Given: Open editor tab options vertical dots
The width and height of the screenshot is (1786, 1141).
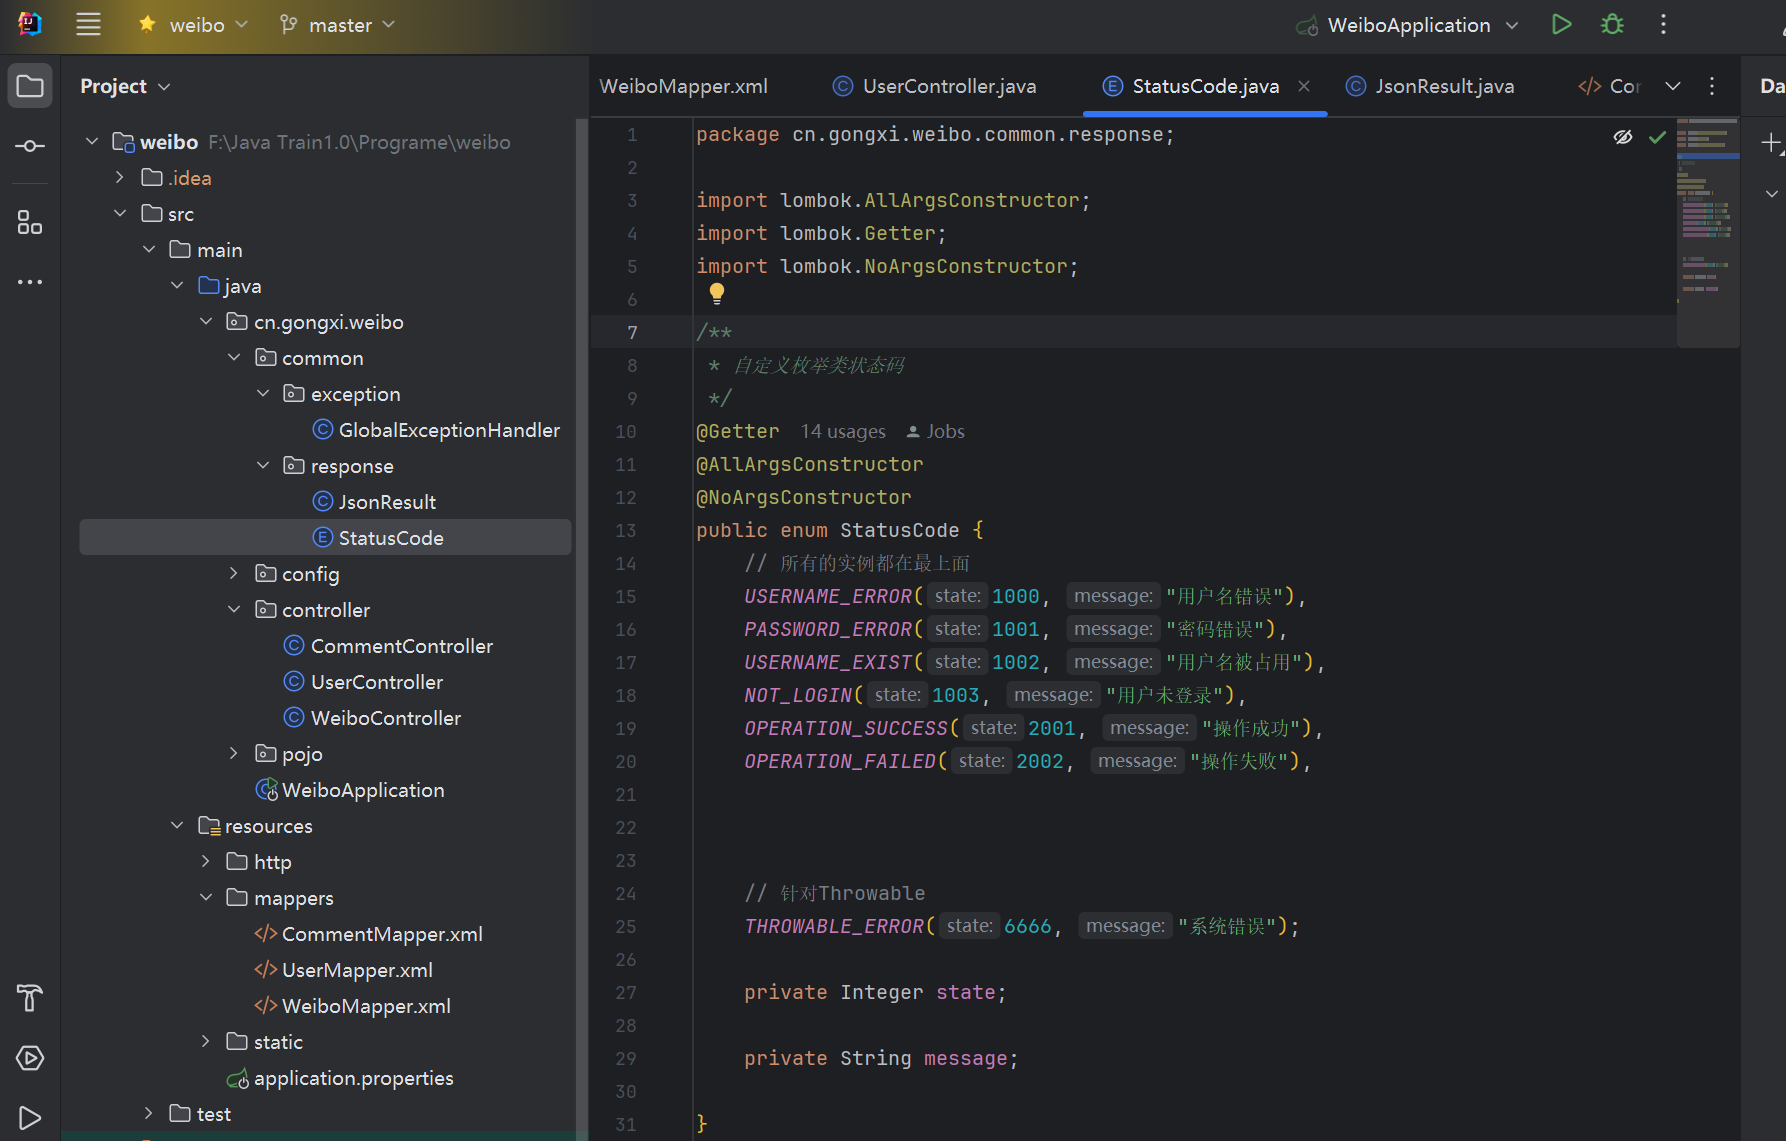Looking at the screenshot, I should [x=1712, y=86].
